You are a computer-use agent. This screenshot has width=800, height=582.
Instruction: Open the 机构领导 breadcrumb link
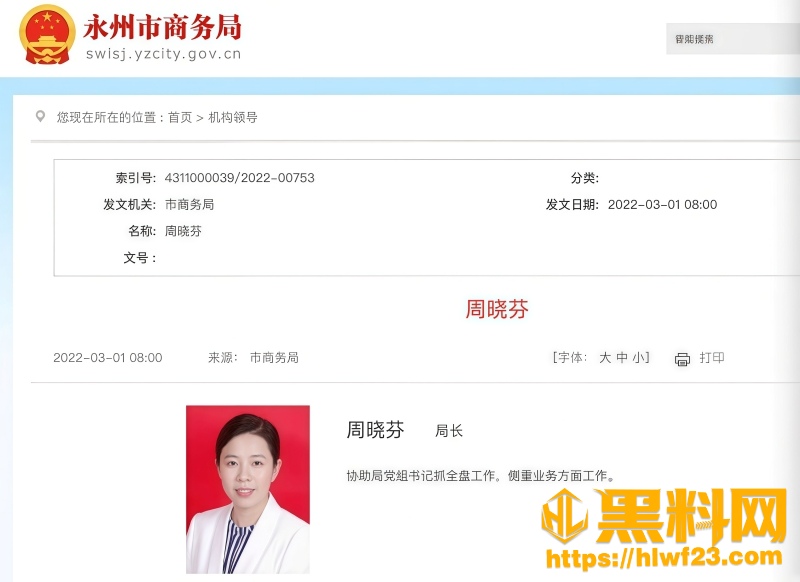point(233,117)
